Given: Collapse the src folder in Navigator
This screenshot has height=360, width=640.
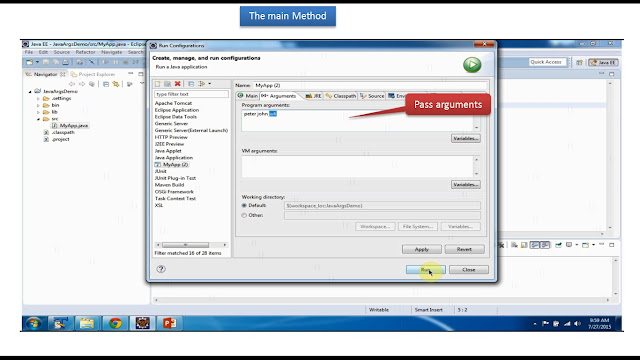Looking at the screenshot, I should click(x=38, y=119).
